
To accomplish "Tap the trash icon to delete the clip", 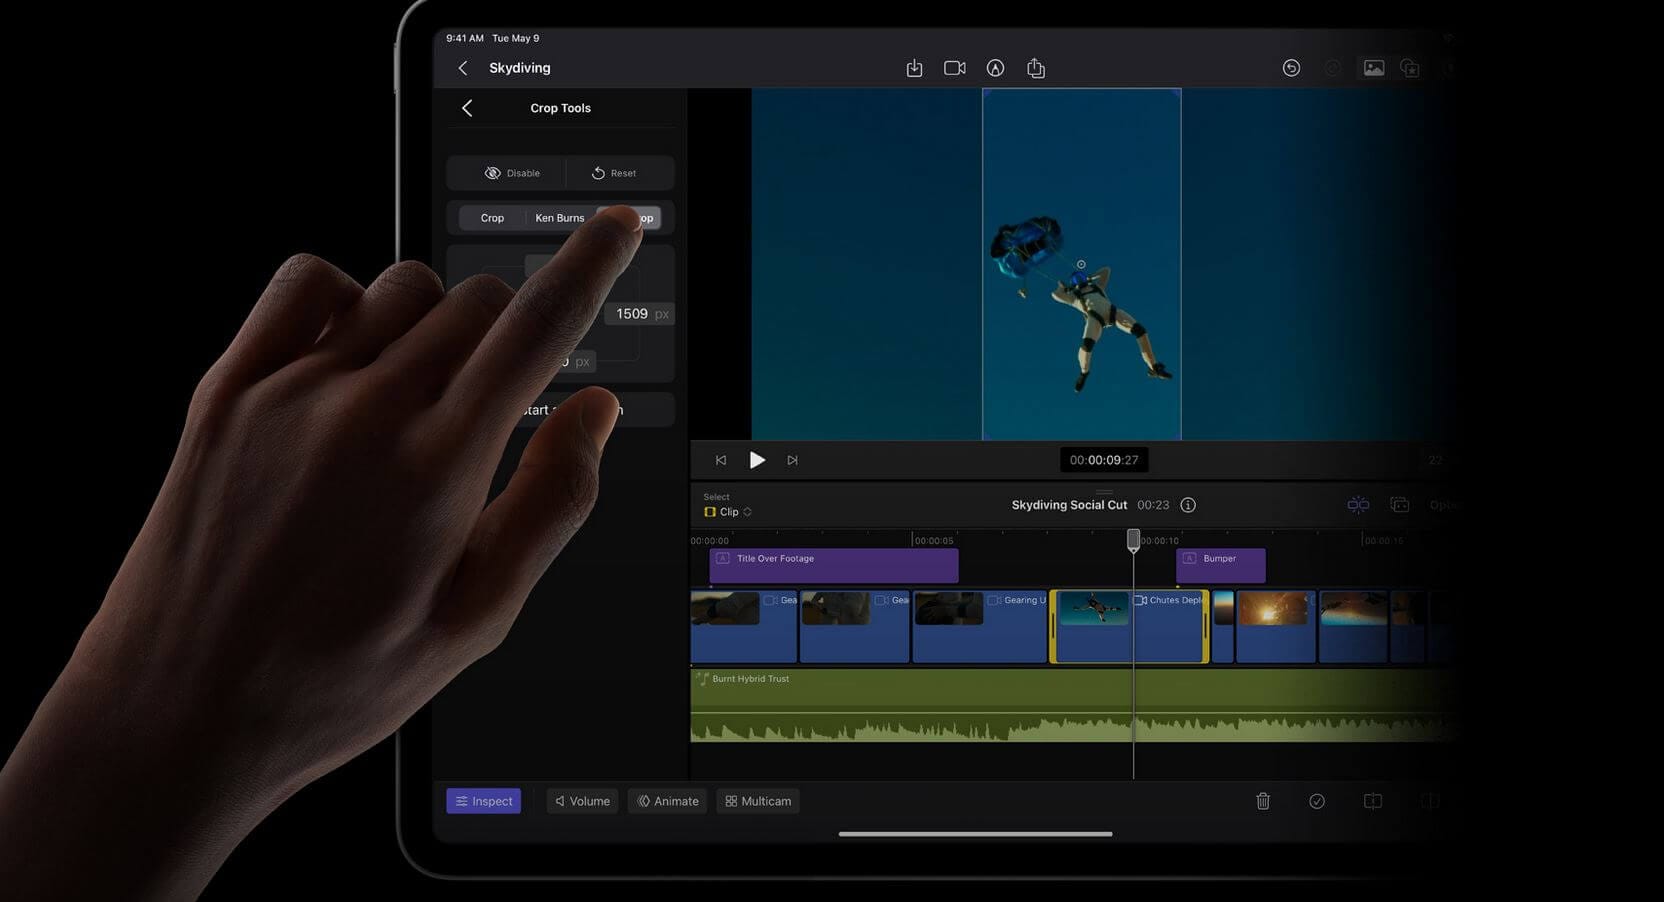I will [x=1262, y=800].
